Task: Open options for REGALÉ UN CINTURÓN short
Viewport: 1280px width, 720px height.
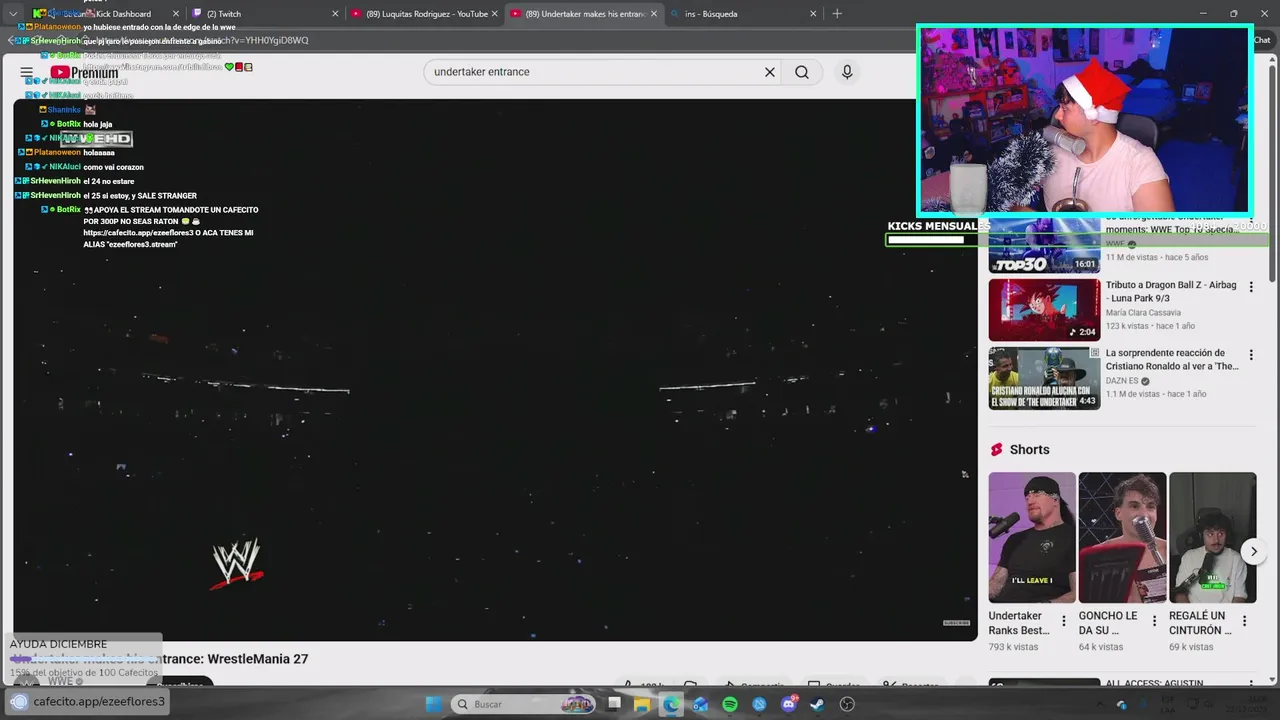Action: (1244, 621)
